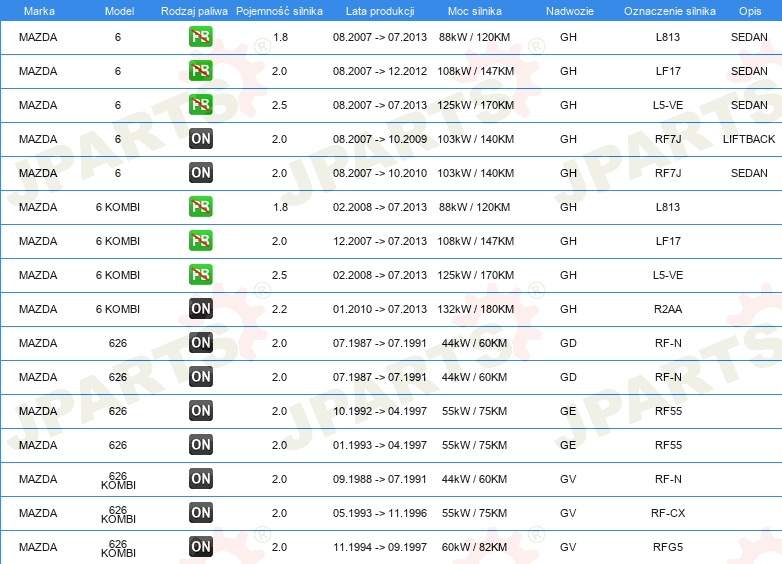Click 626 KOMBI model in RF-CX row
Screen dimensions: 782x564
tap(118, 514)
